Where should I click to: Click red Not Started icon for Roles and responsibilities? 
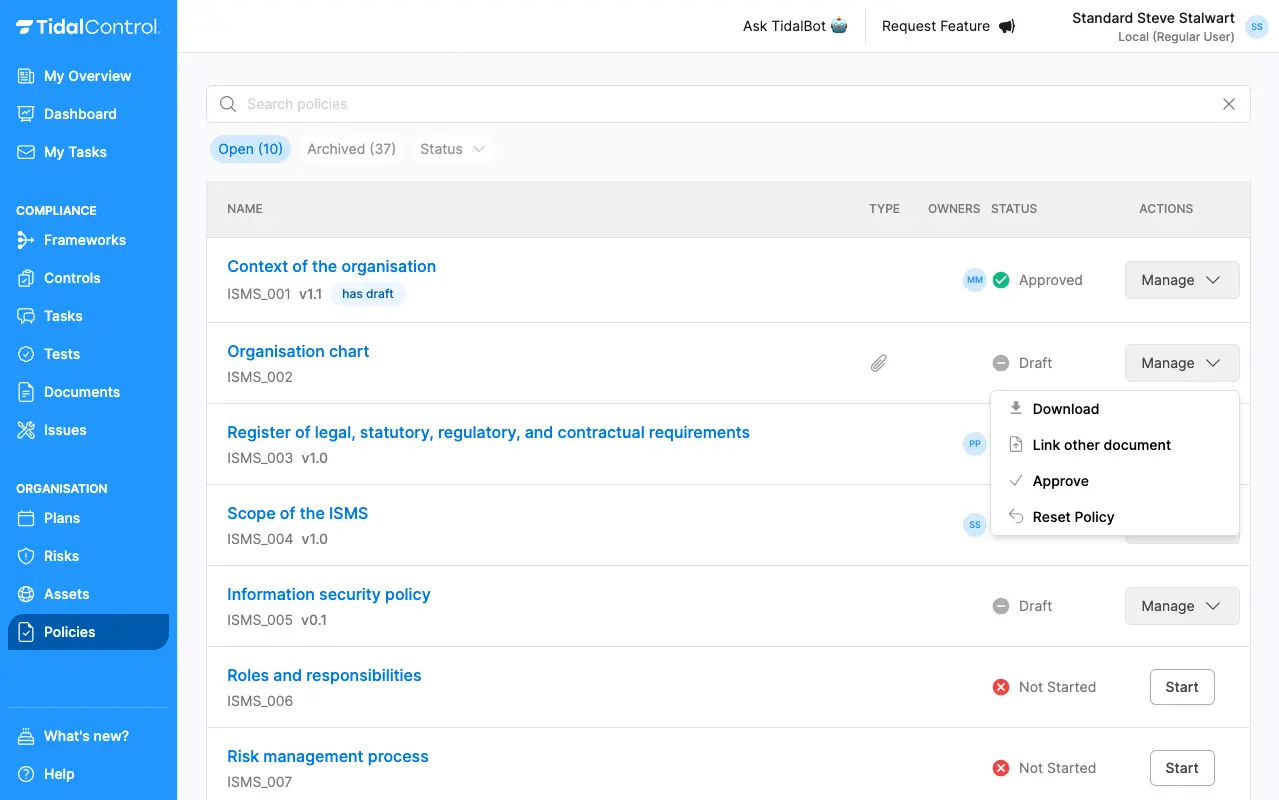point(1001,687)
